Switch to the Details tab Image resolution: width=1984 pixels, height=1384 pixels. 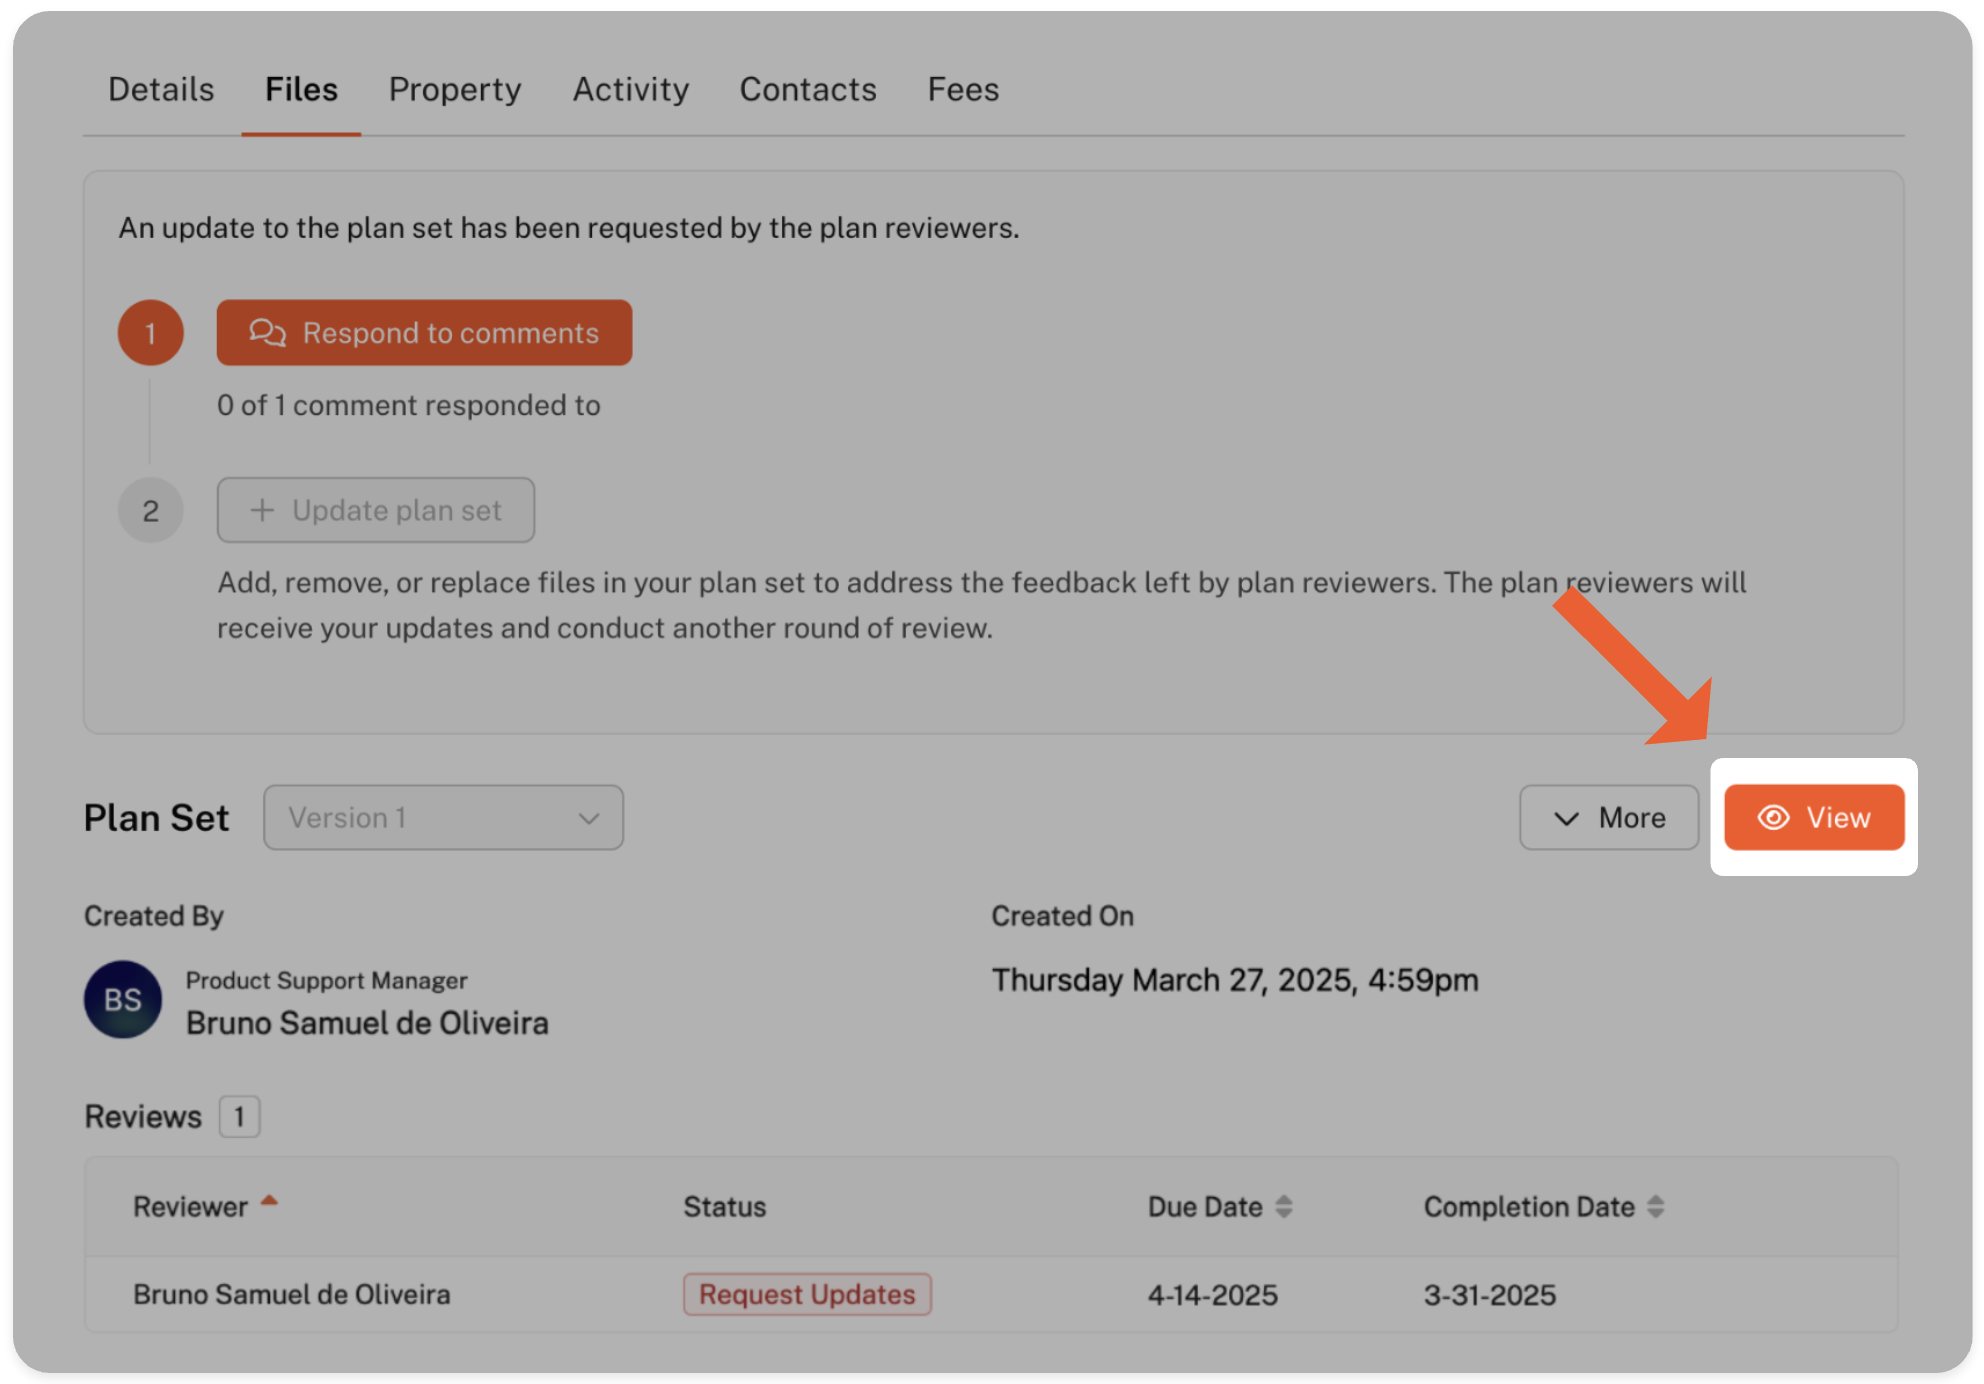(x=161, y=89)
